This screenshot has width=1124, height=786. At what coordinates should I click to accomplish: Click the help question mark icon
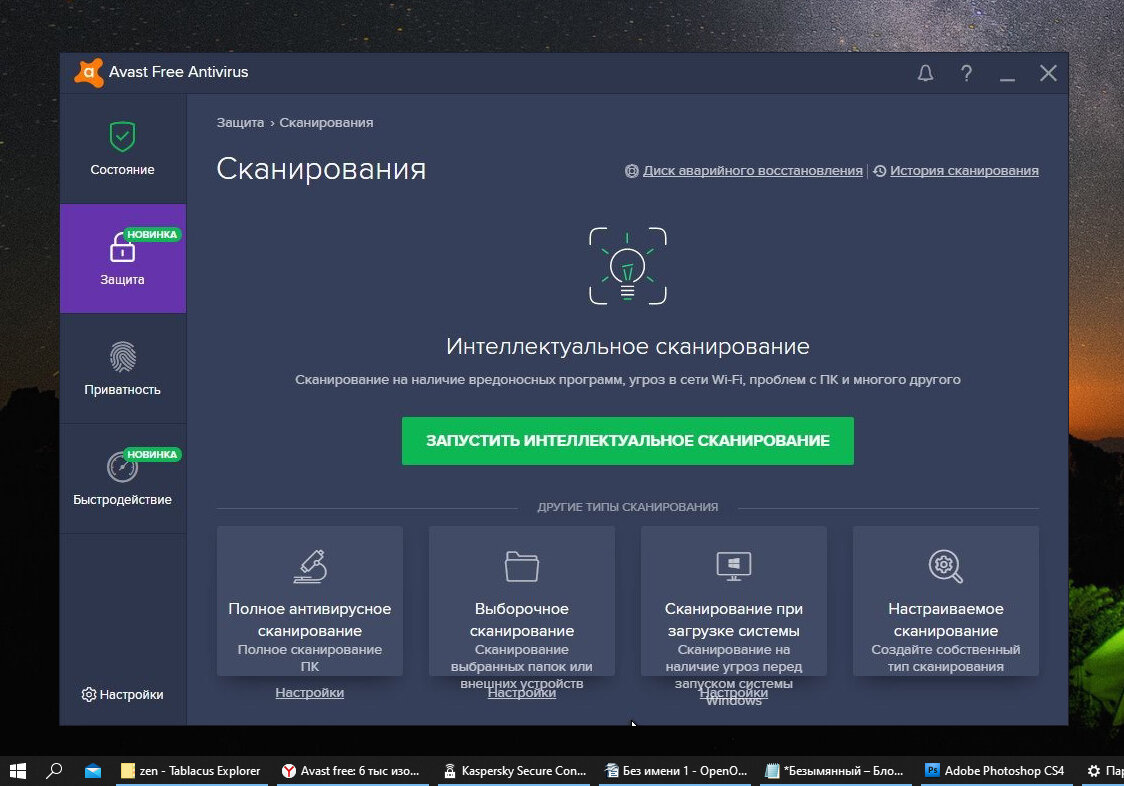(x=966, y=73)
